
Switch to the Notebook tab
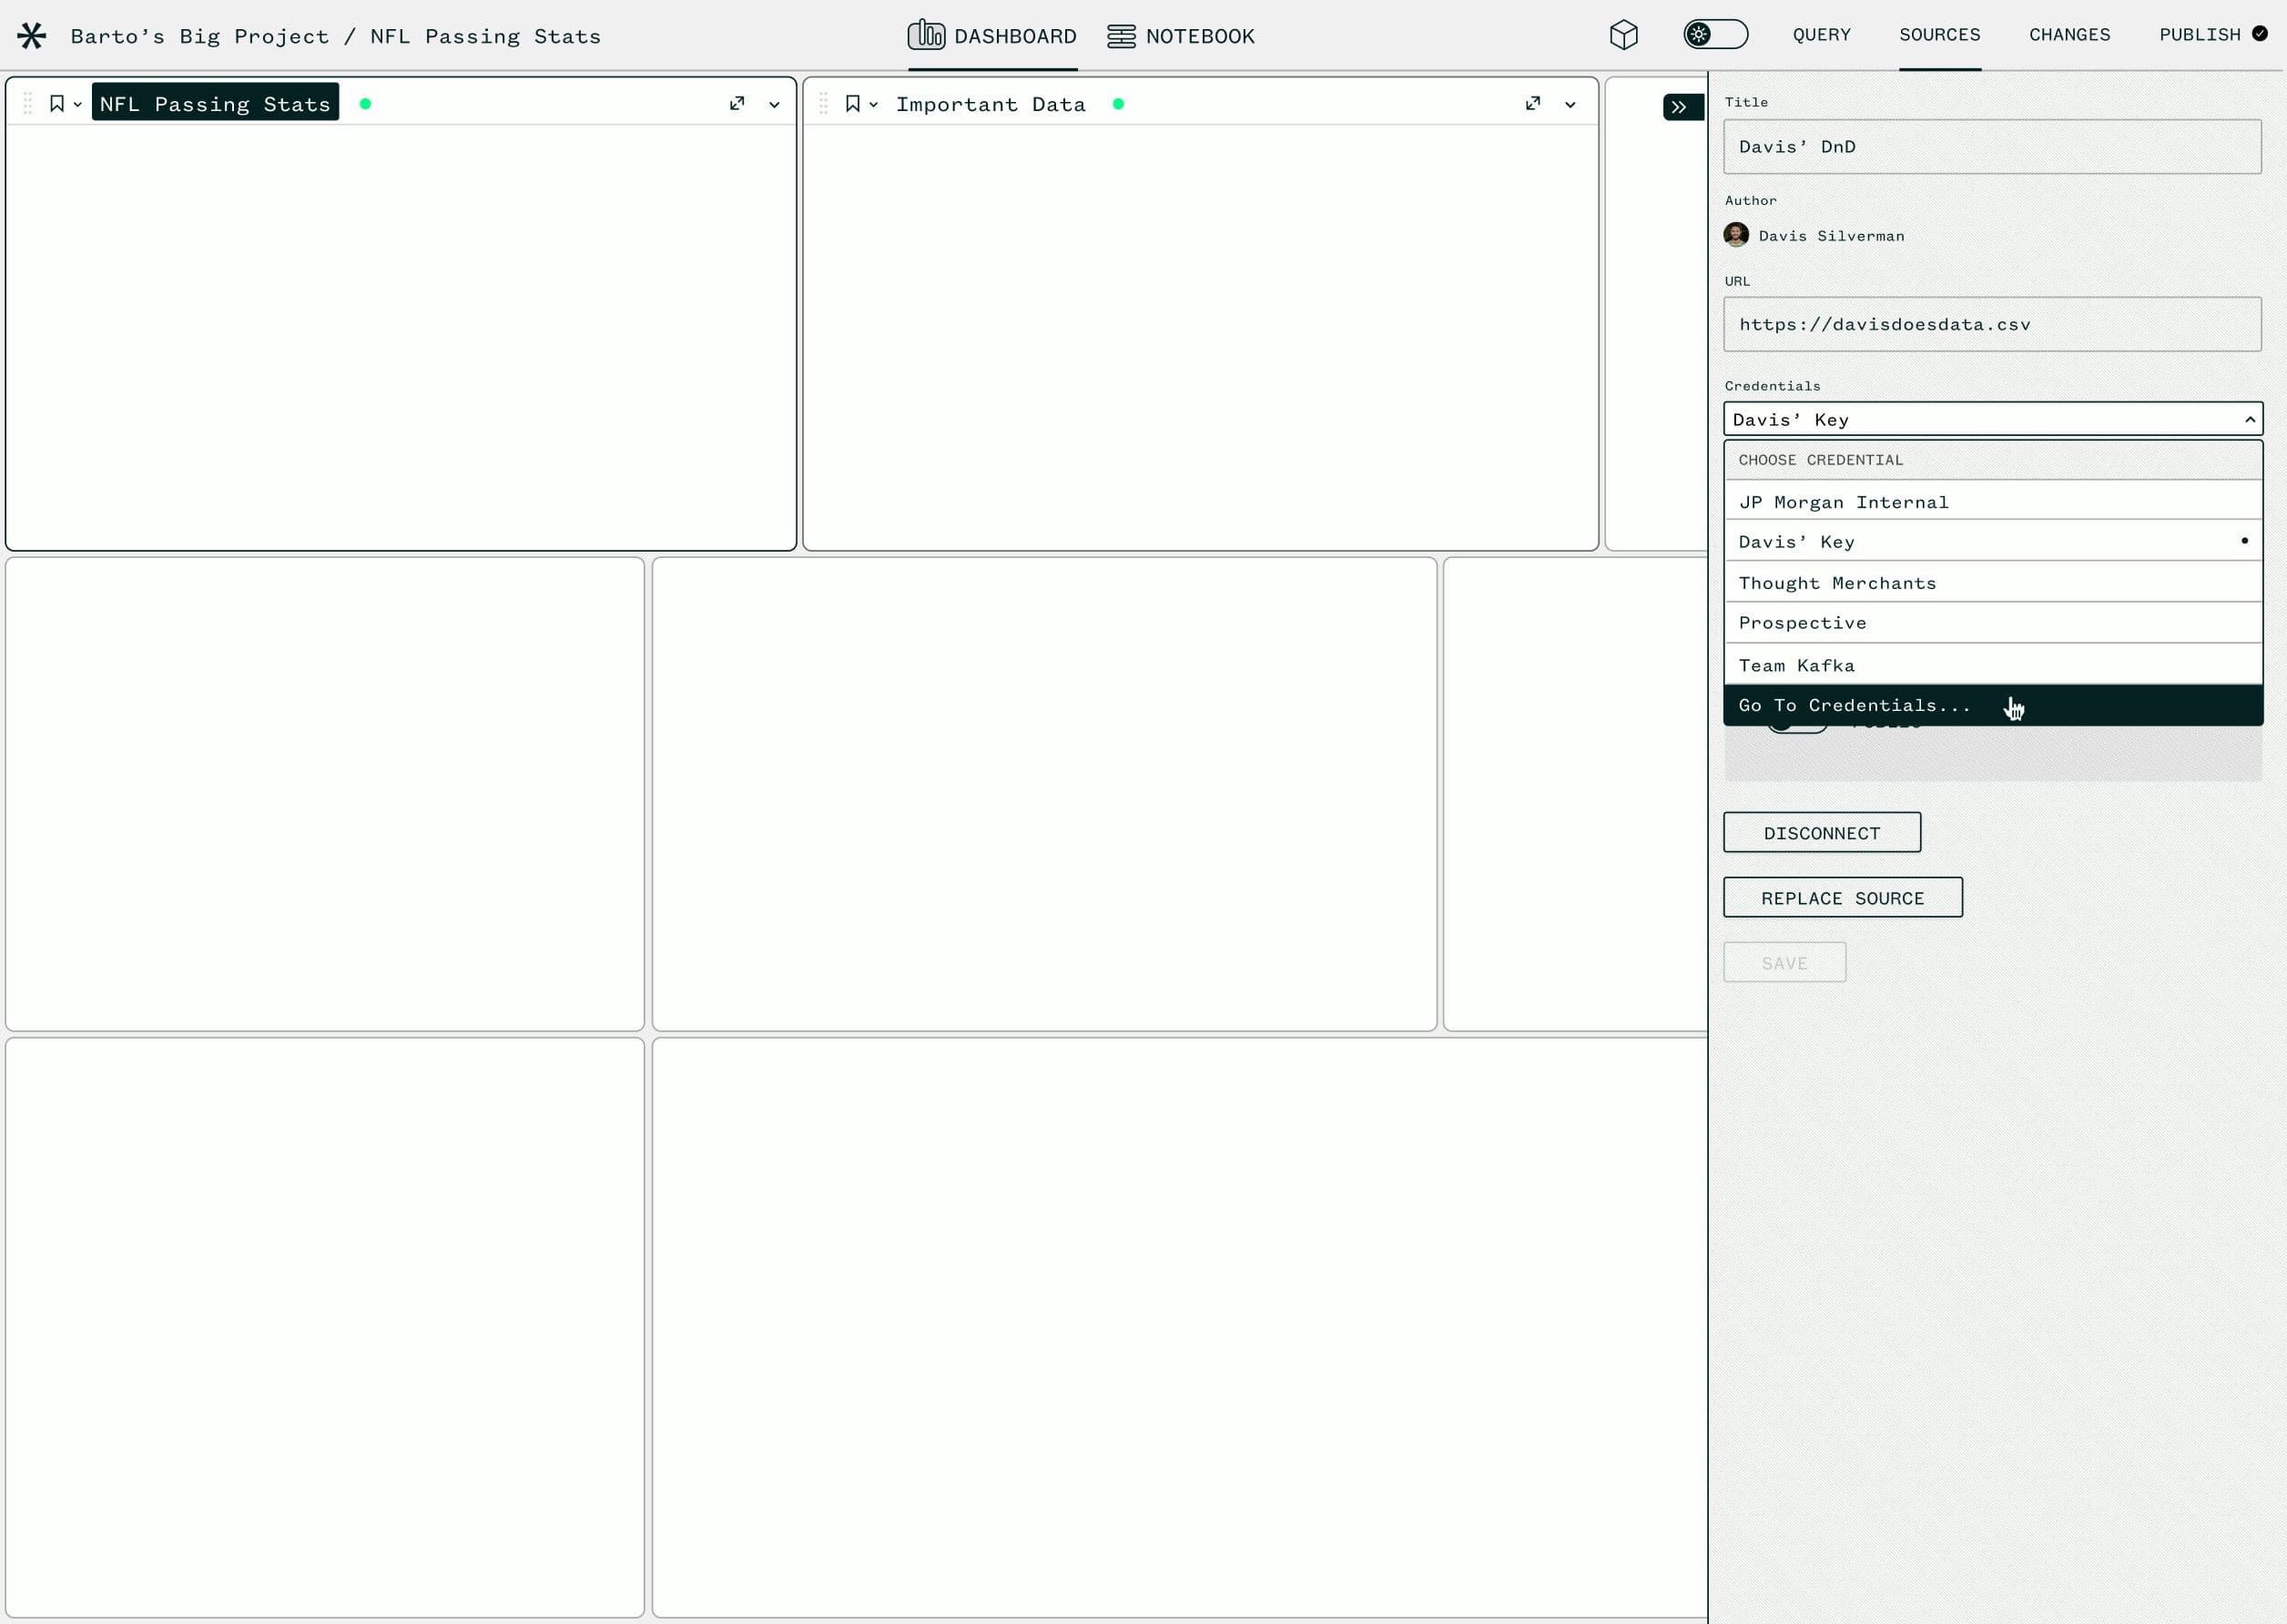click(x=1181, y=36)
